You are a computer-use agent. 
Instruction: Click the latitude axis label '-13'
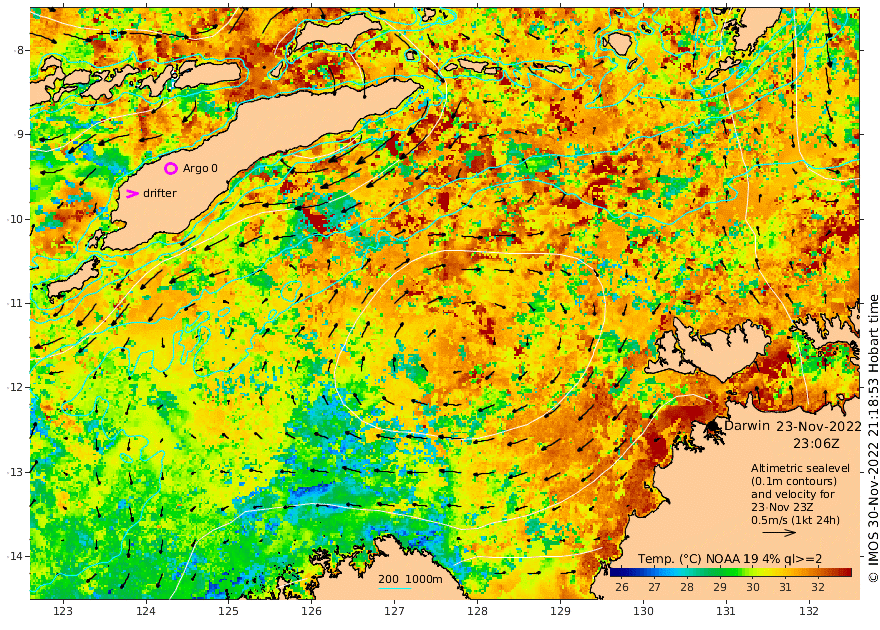point(15,472)
